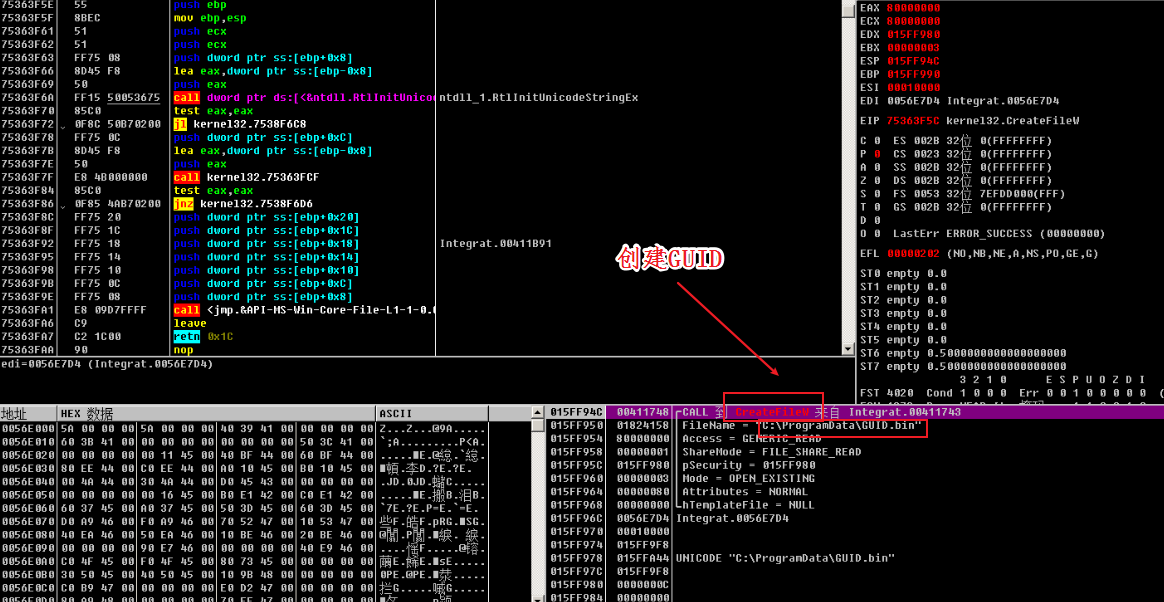Click the EDX register value 015FF980
Screen dimensions: 1164x602
pyautogui.click(x=913, y=34)
